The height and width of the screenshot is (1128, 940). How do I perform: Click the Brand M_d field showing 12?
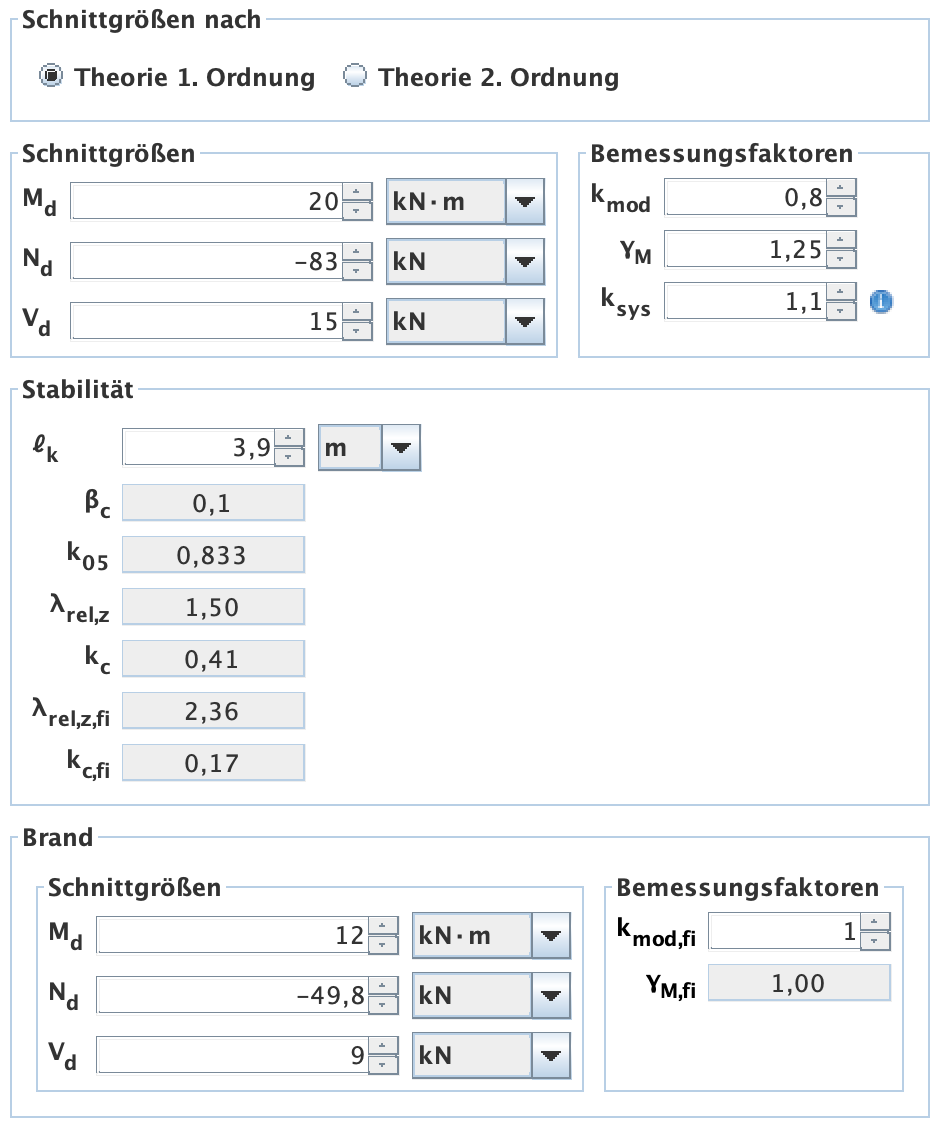click(231, 936)
